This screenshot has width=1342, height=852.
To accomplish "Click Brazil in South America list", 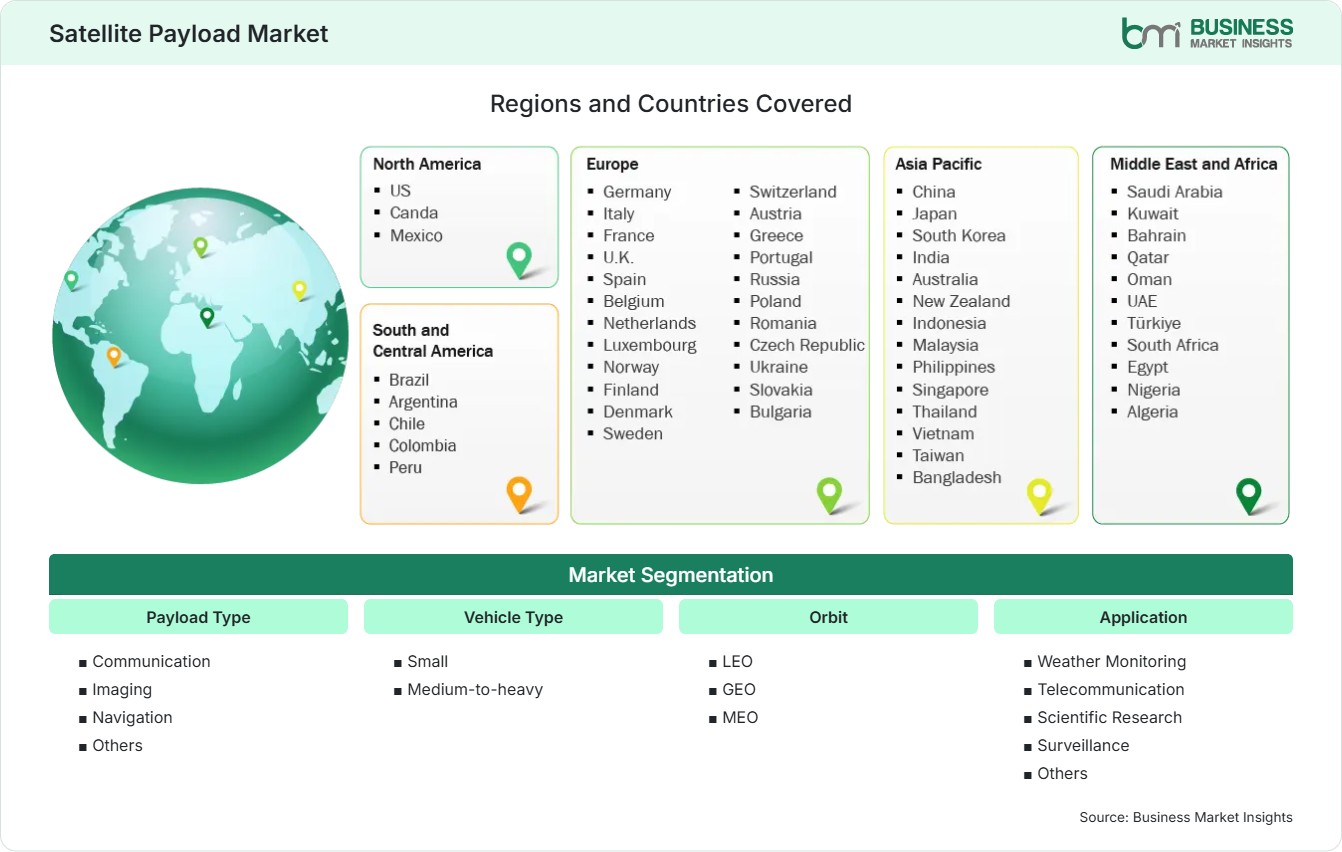I will point(409,380).
